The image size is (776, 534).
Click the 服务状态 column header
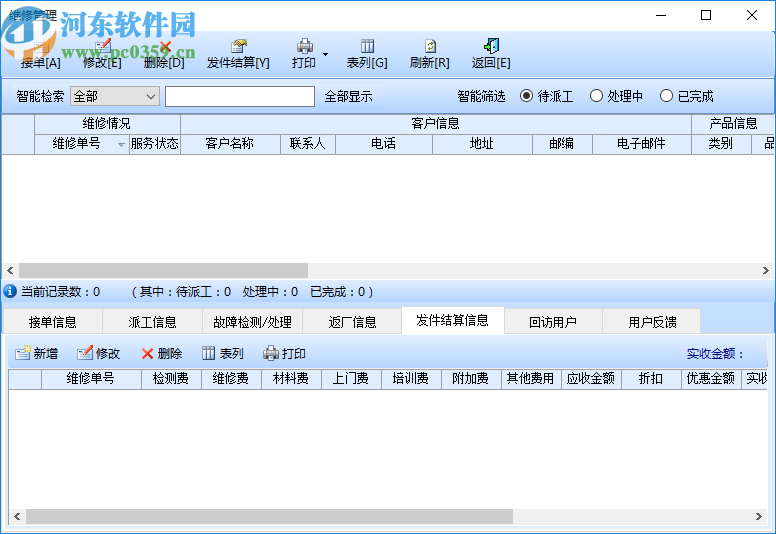tap(154, 144)
